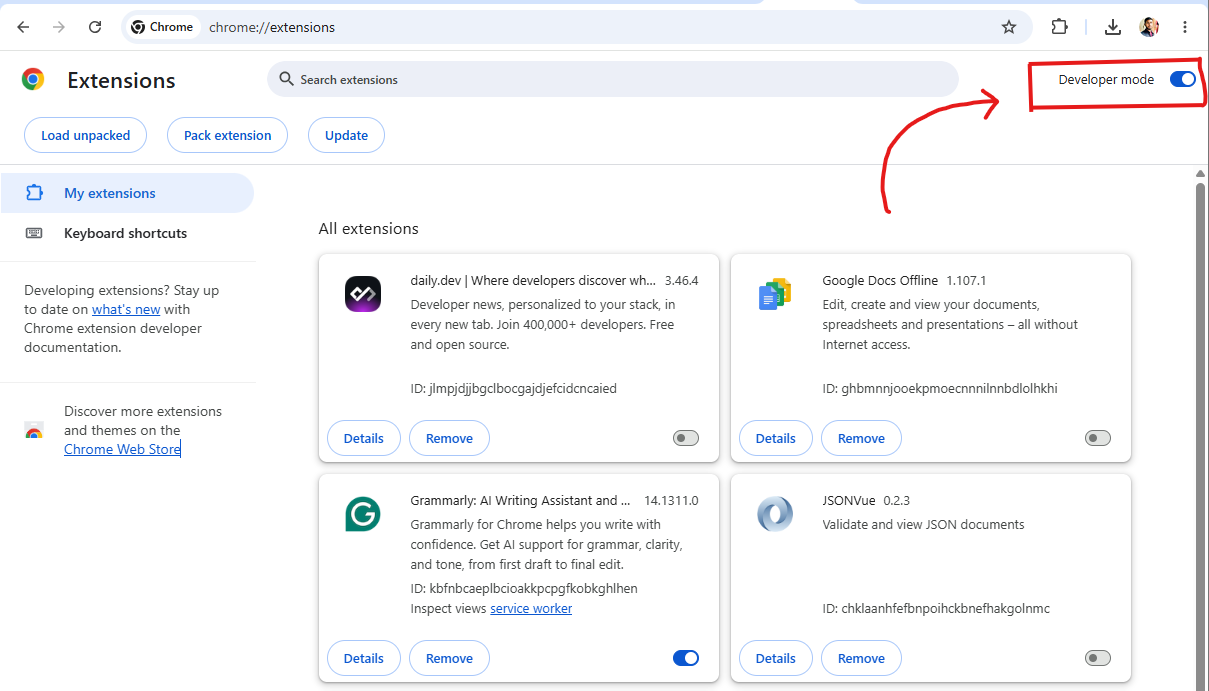Click the daily.dev ID text
Viewport: 1209px width, 691px height.
514,388
